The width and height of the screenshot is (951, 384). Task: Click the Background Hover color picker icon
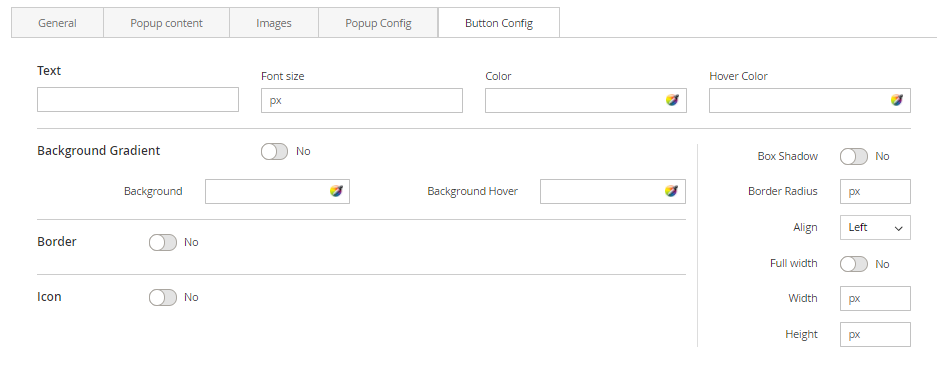tap(671, 191)
